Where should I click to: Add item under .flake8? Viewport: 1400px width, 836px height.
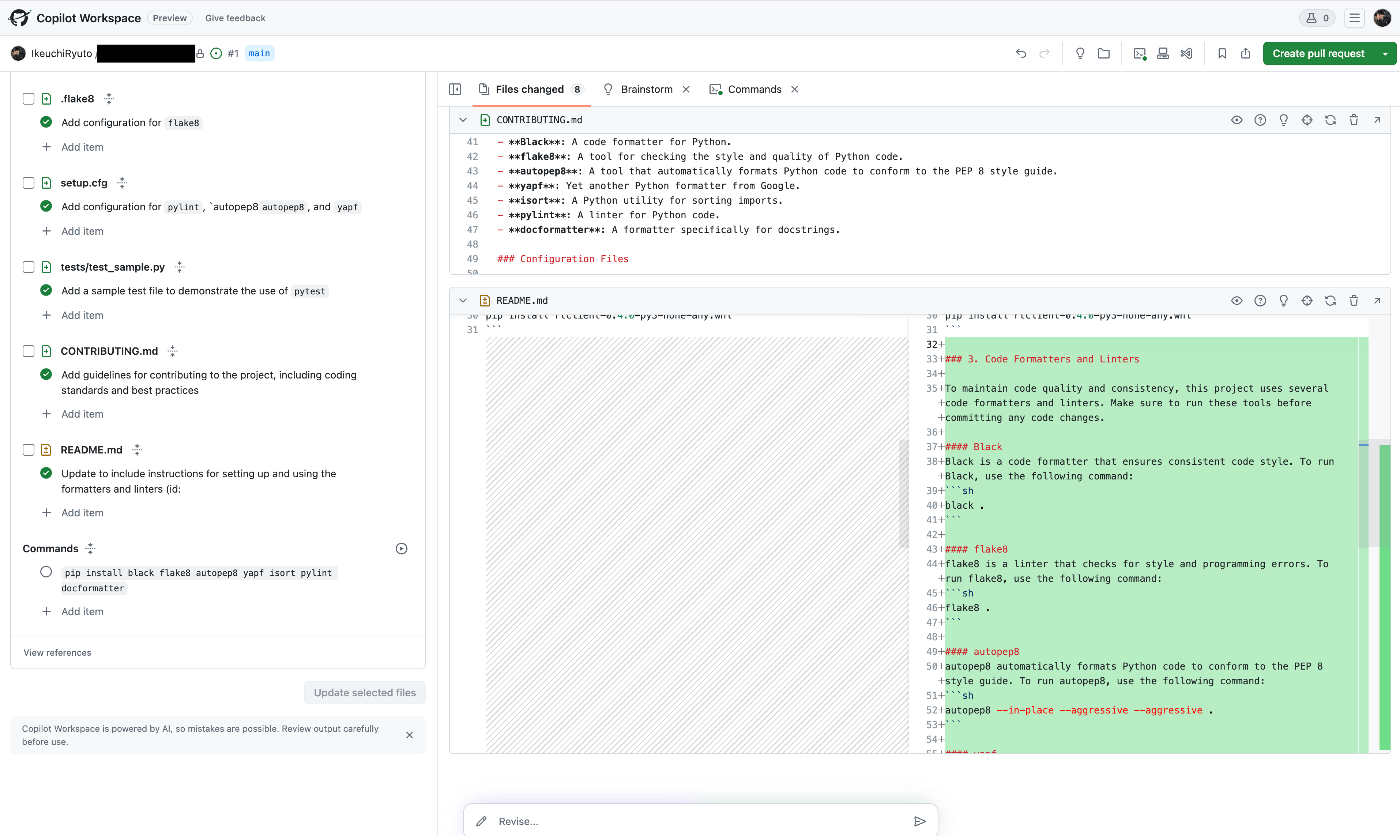(x=73, y=147)
